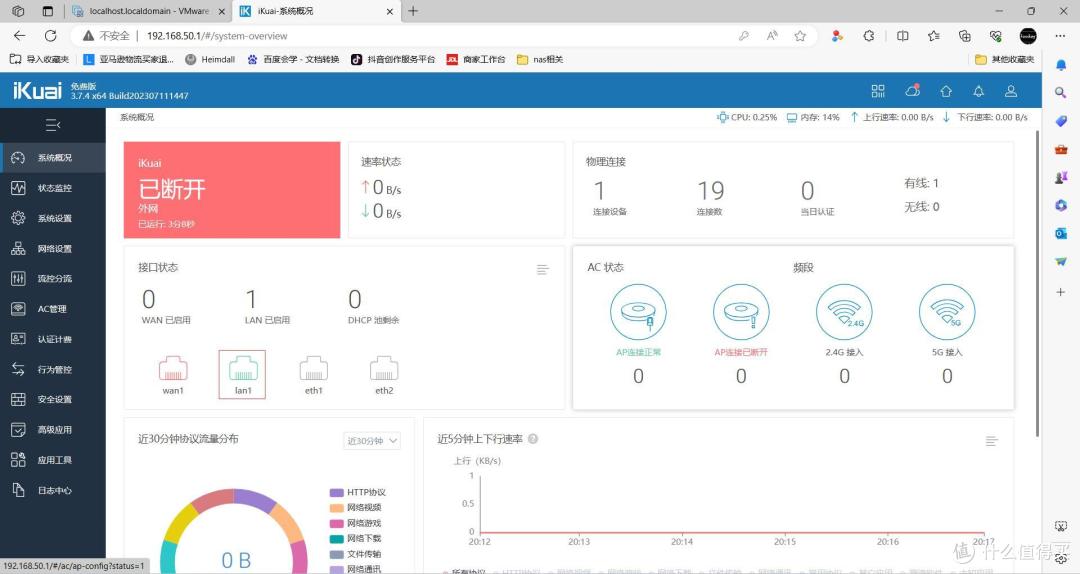Switch to localhost.localdomain VMware browser tab
1080x574 pixels.
pyautogui.click(x=148, y=11)
